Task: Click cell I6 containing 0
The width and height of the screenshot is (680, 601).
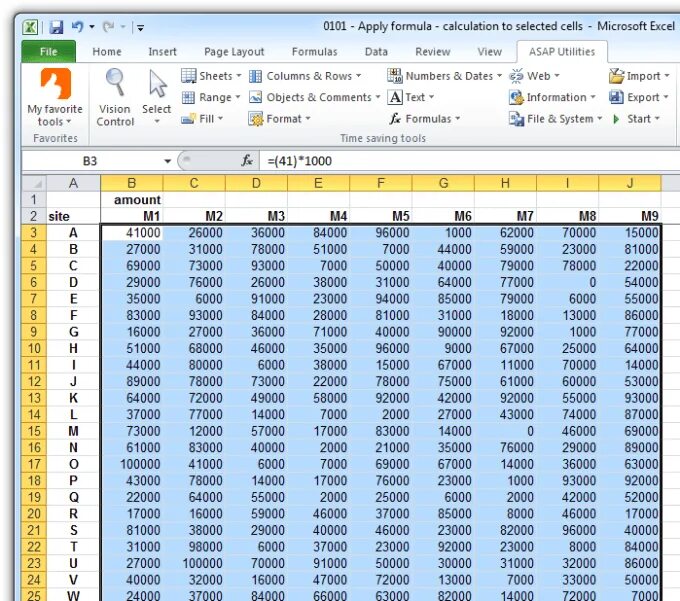Action: pos(567,282)
